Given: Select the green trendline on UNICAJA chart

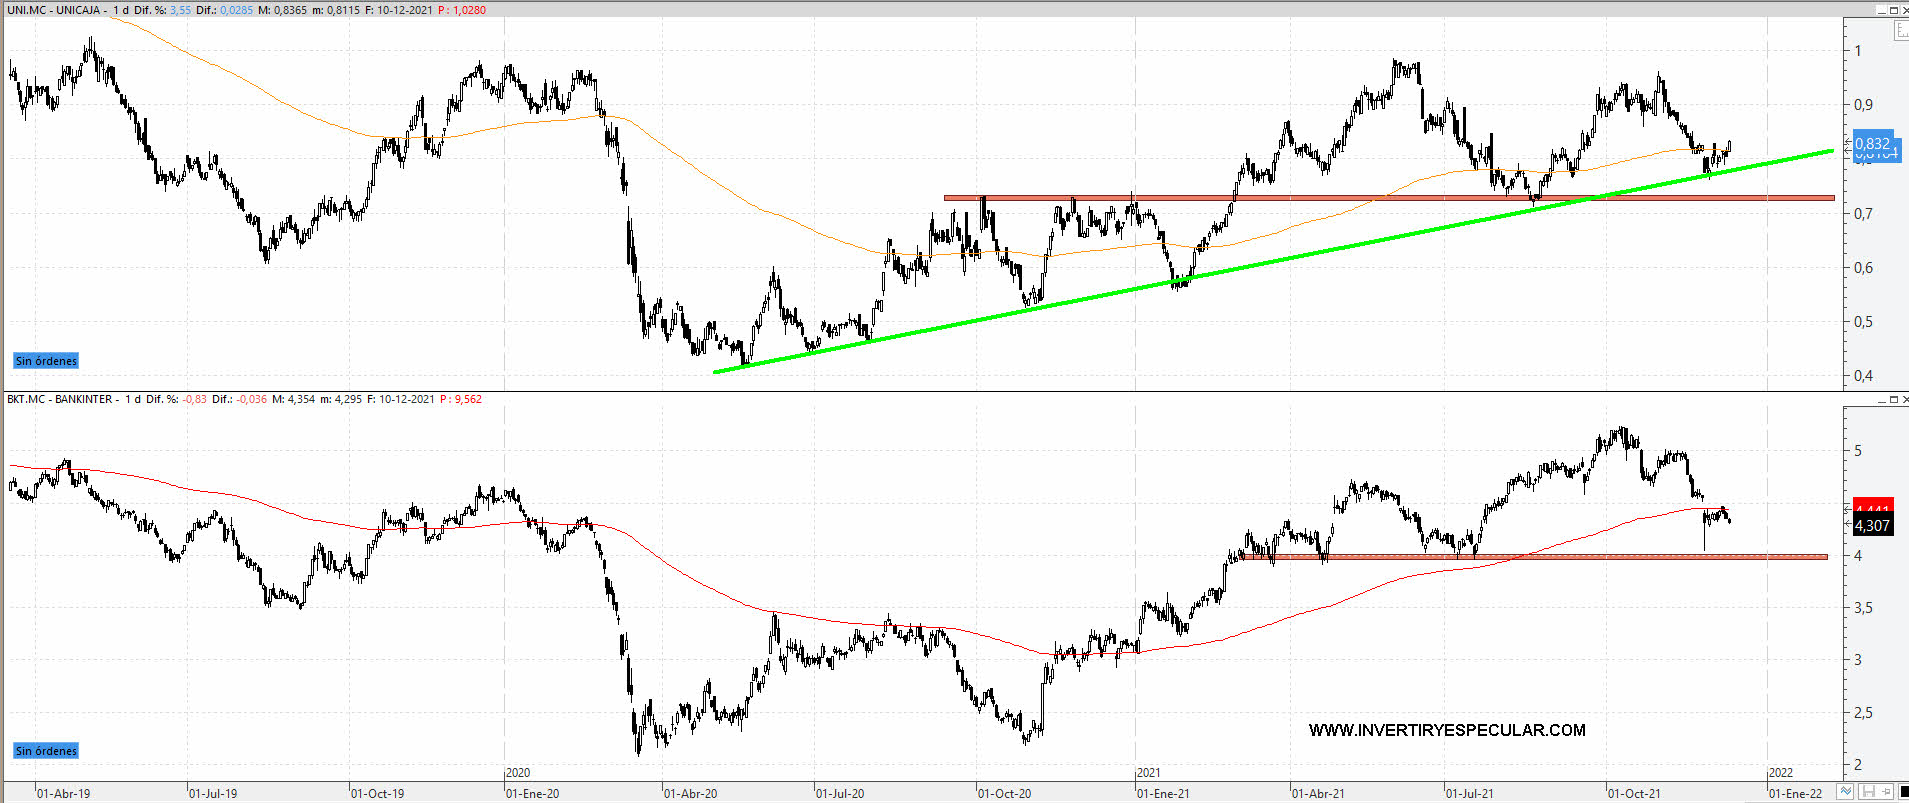Looking at the screenshot, I should coord(1200,275).
